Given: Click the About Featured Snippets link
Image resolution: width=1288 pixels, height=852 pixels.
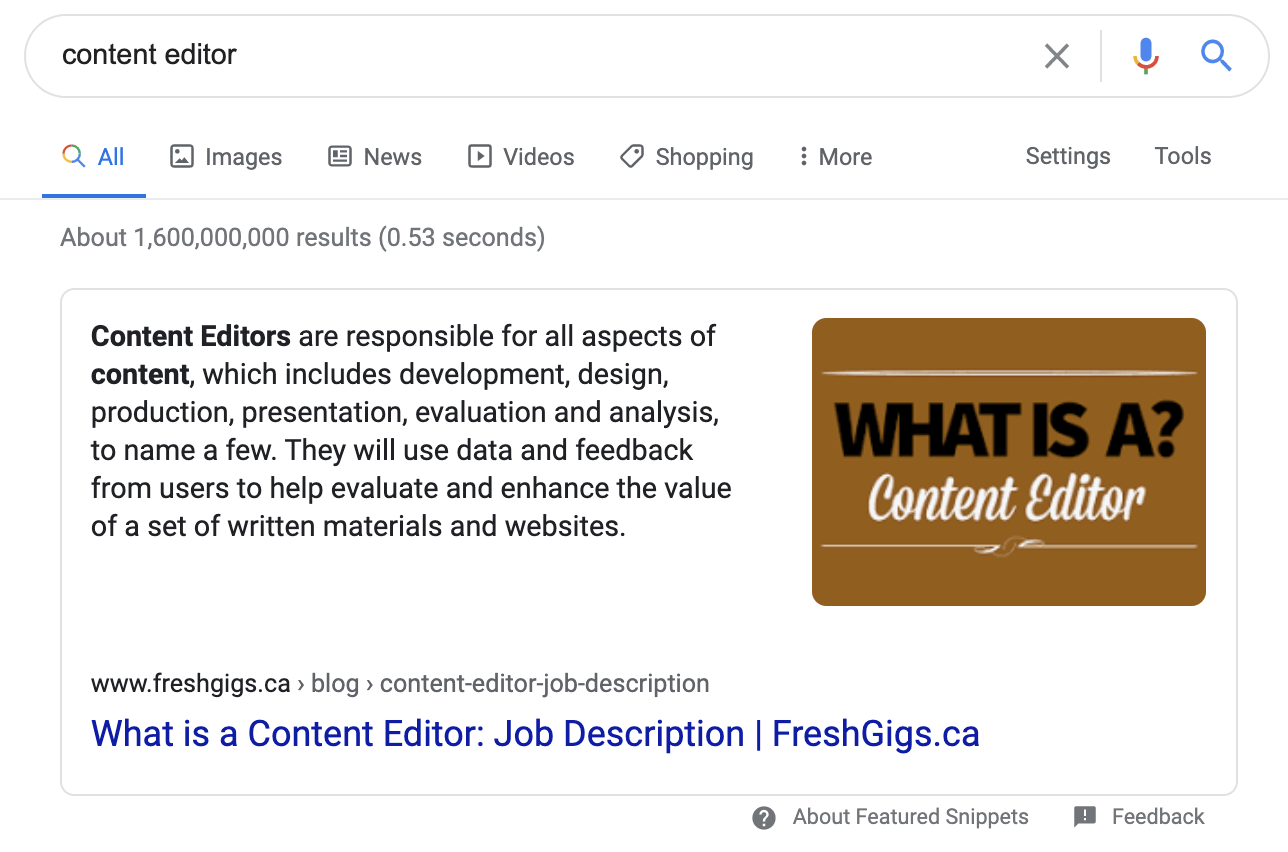Looking at the screenshot, I should coord(910,817).
